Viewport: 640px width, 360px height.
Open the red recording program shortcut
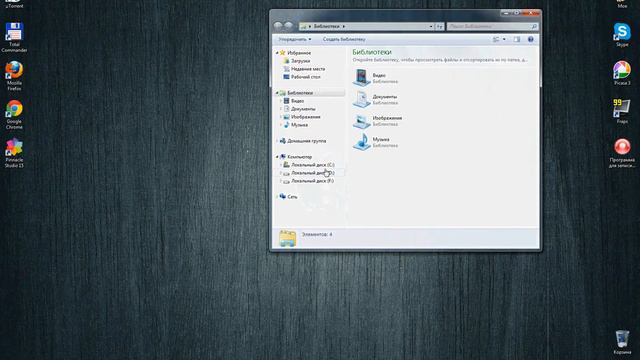tap(622, 153)
